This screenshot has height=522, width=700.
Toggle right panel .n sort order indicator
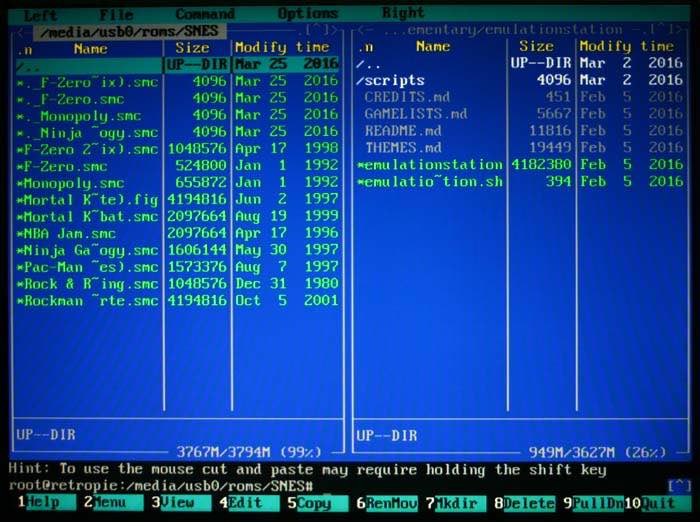366,47
